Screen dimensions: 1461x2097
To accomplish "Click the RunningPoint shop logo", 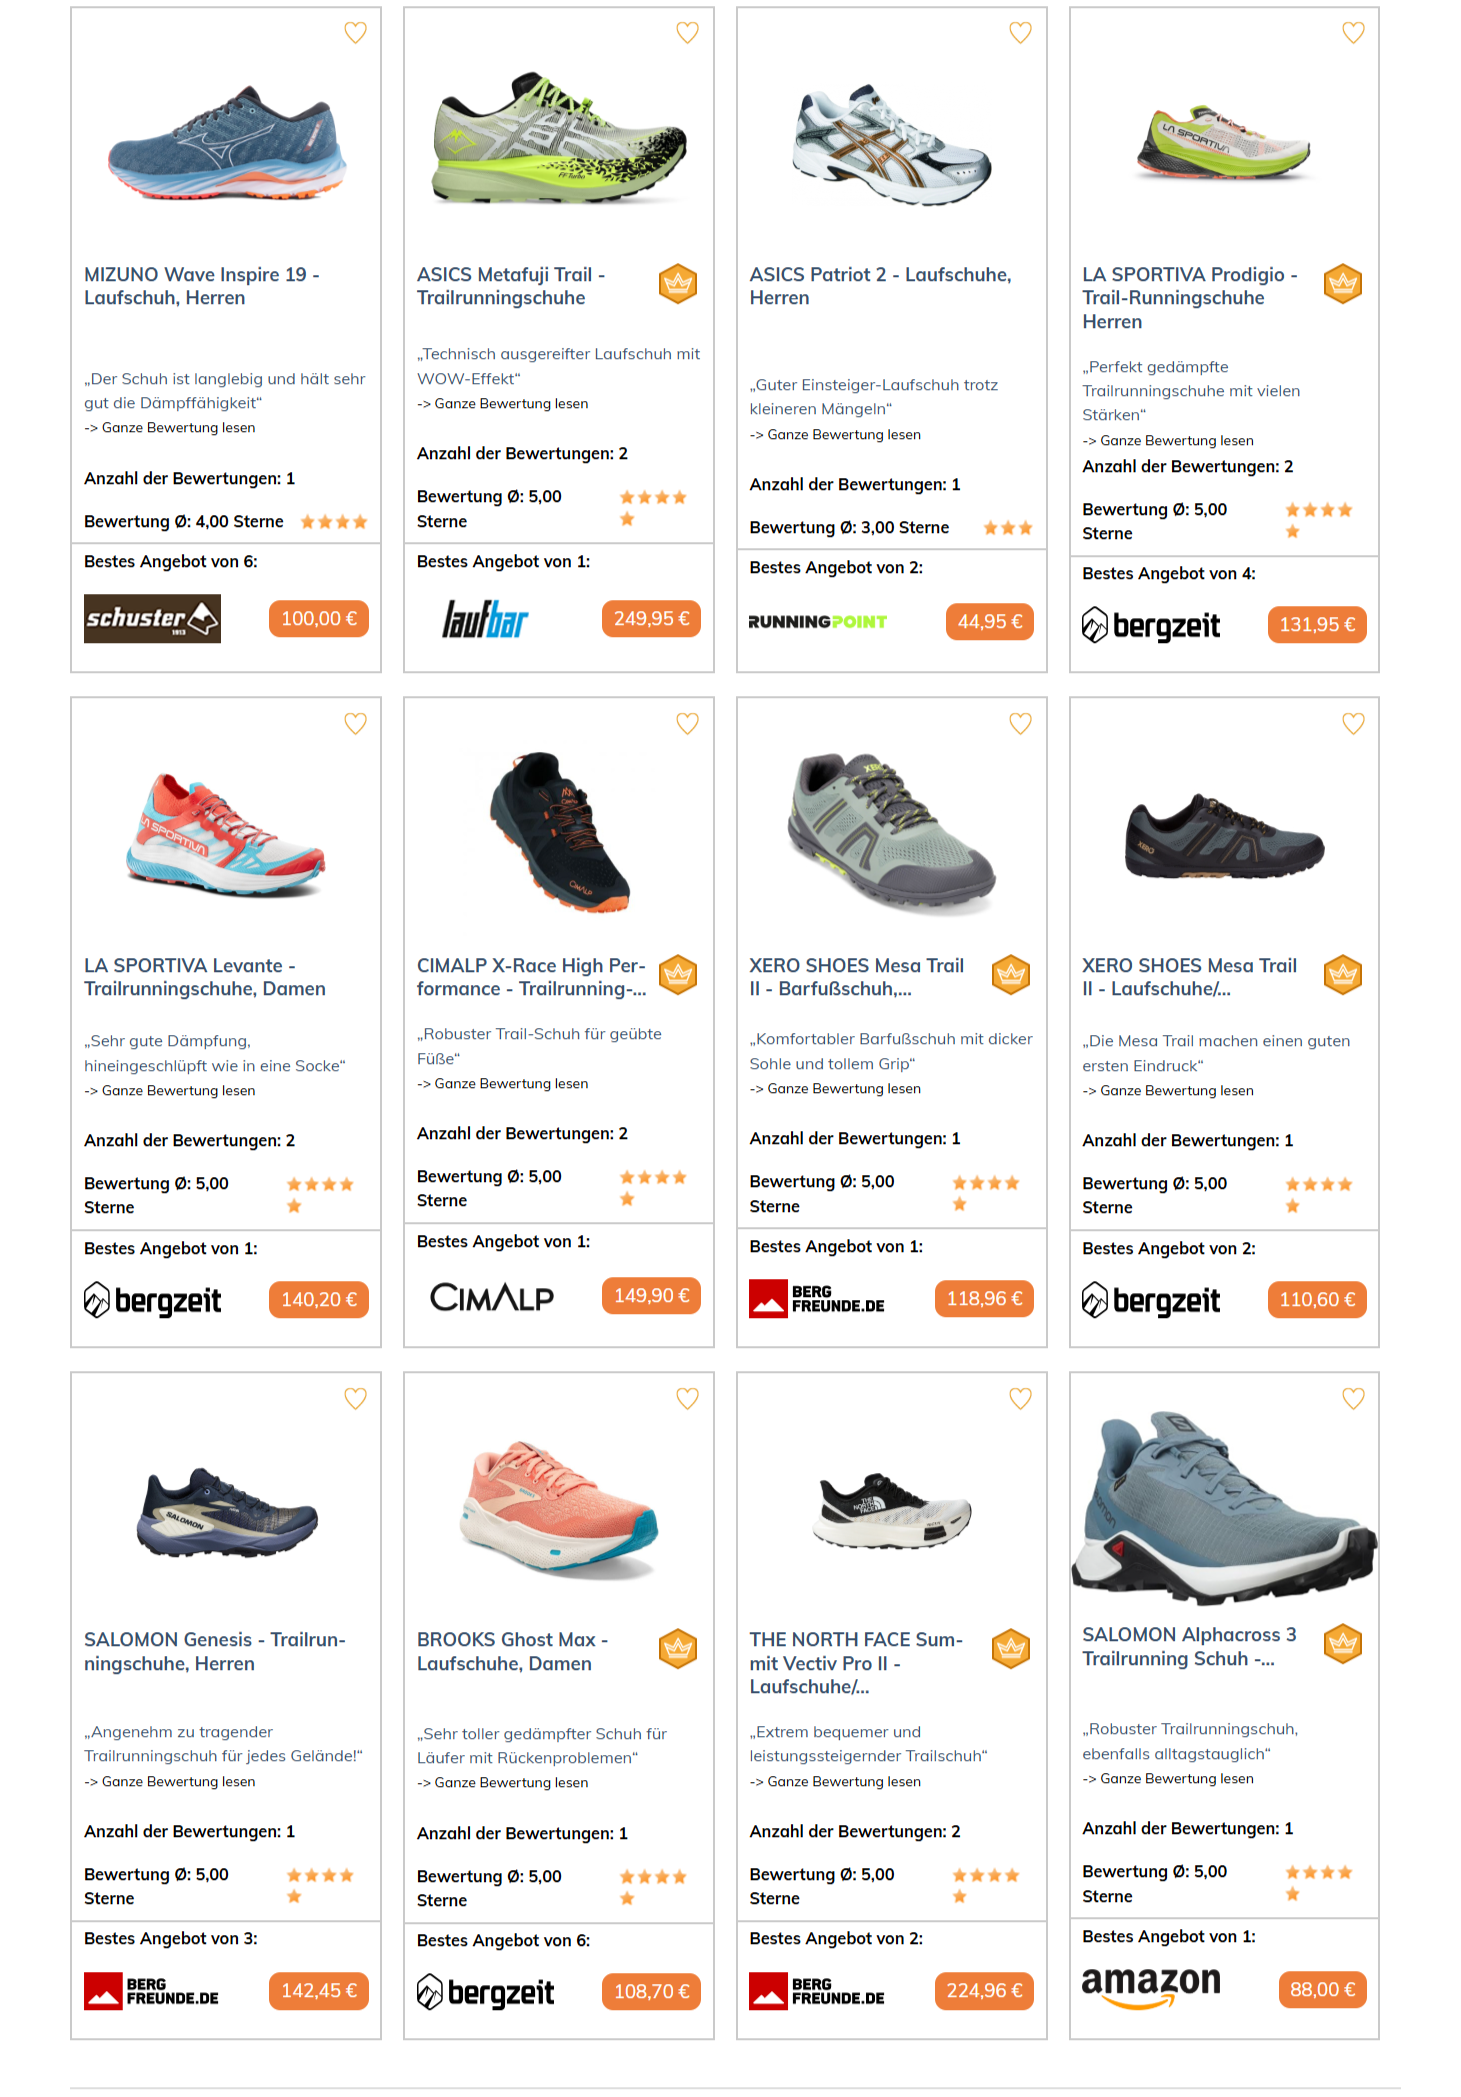I will [x=818, y=622].
